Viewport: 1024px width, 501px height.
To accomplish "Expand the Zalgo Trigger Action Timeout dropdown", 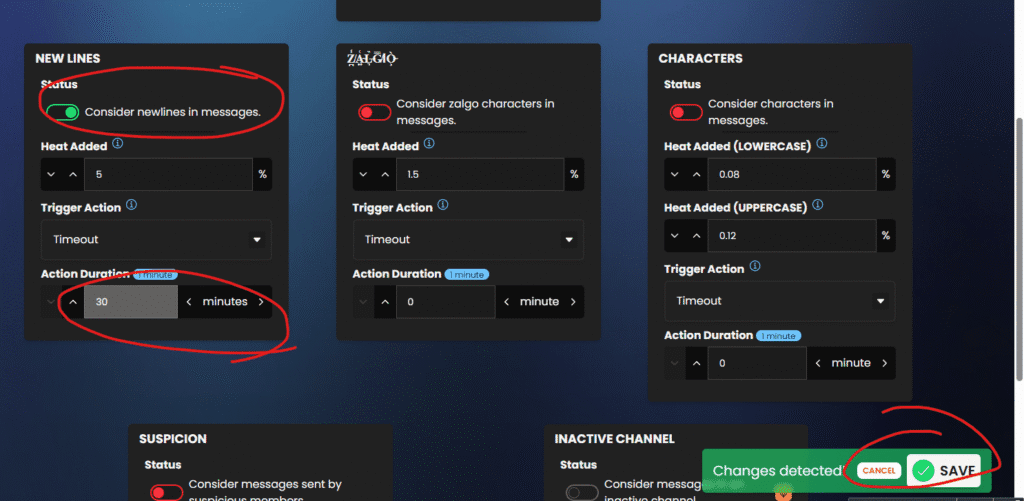I will pos(468,240).
